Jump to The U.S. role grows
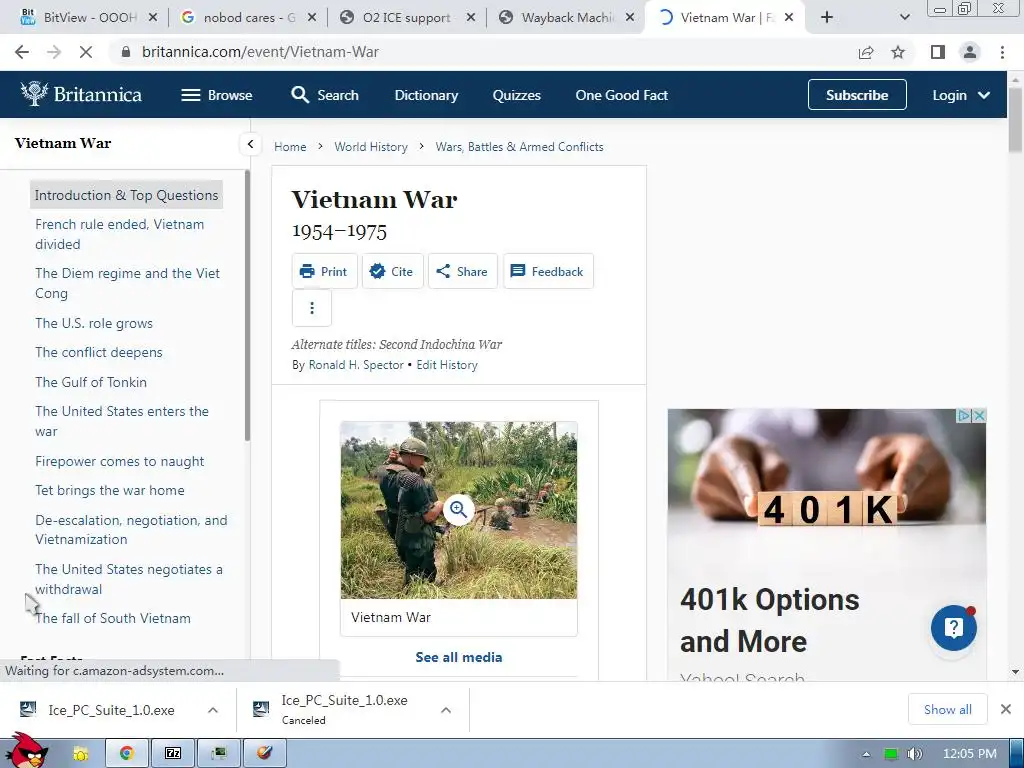This screenshot has height=768, width=1024. 94,323
